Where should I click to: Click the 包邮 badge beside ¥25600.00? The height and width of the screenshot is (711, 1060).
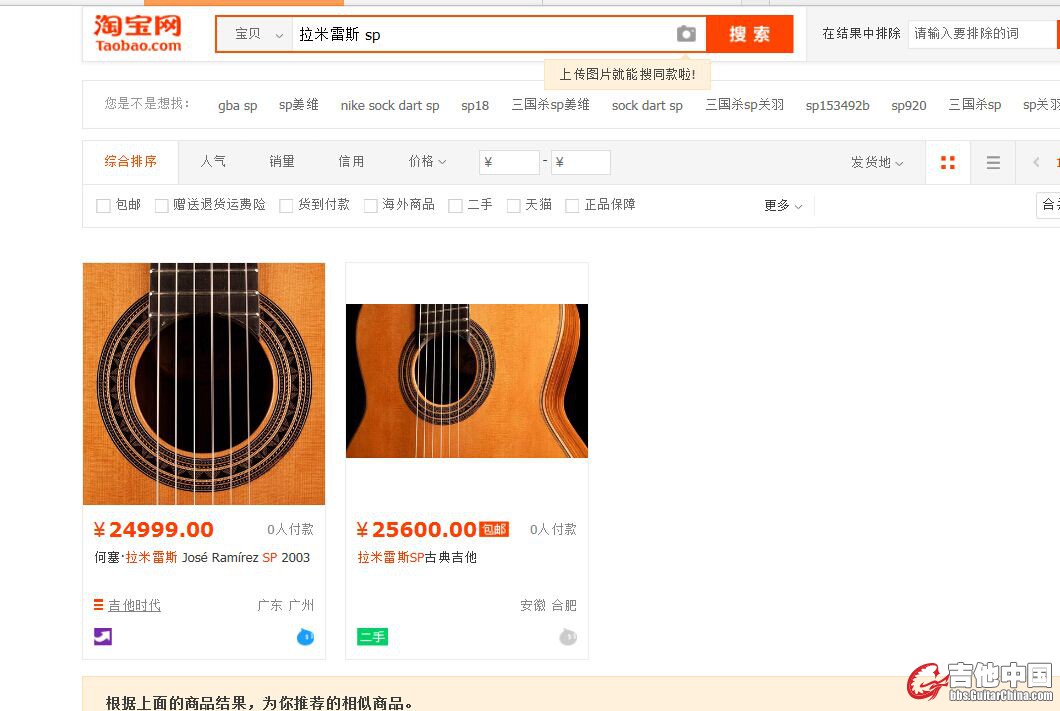(494, 529)
